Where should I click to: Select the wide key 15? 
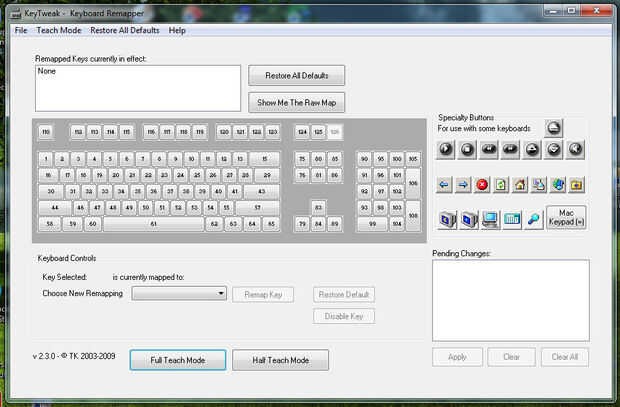coord(265,159)
